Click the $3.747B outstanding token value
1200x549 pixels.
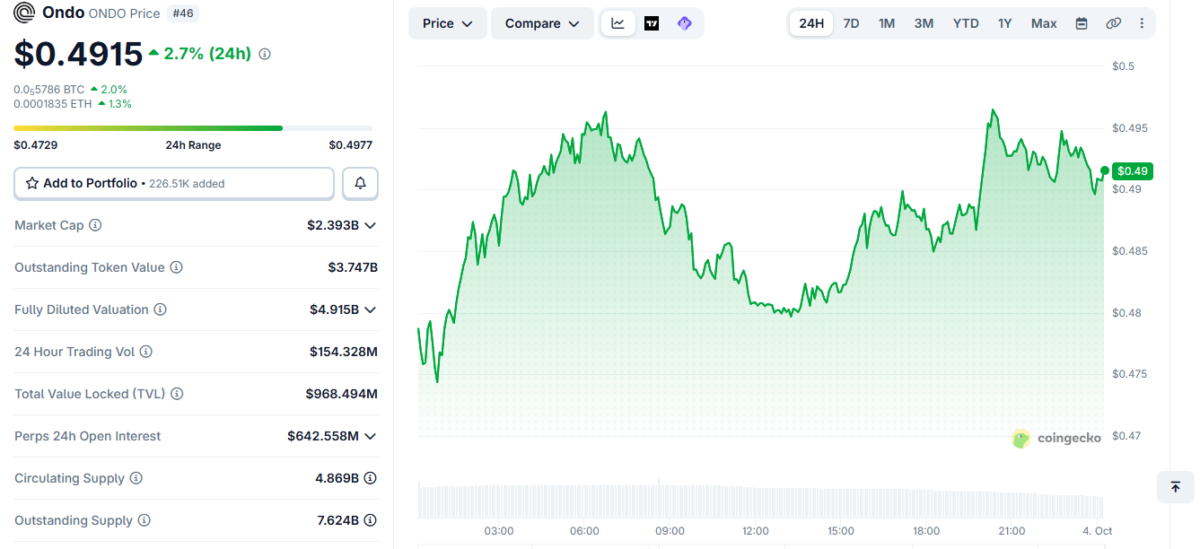tap(352, 267)
